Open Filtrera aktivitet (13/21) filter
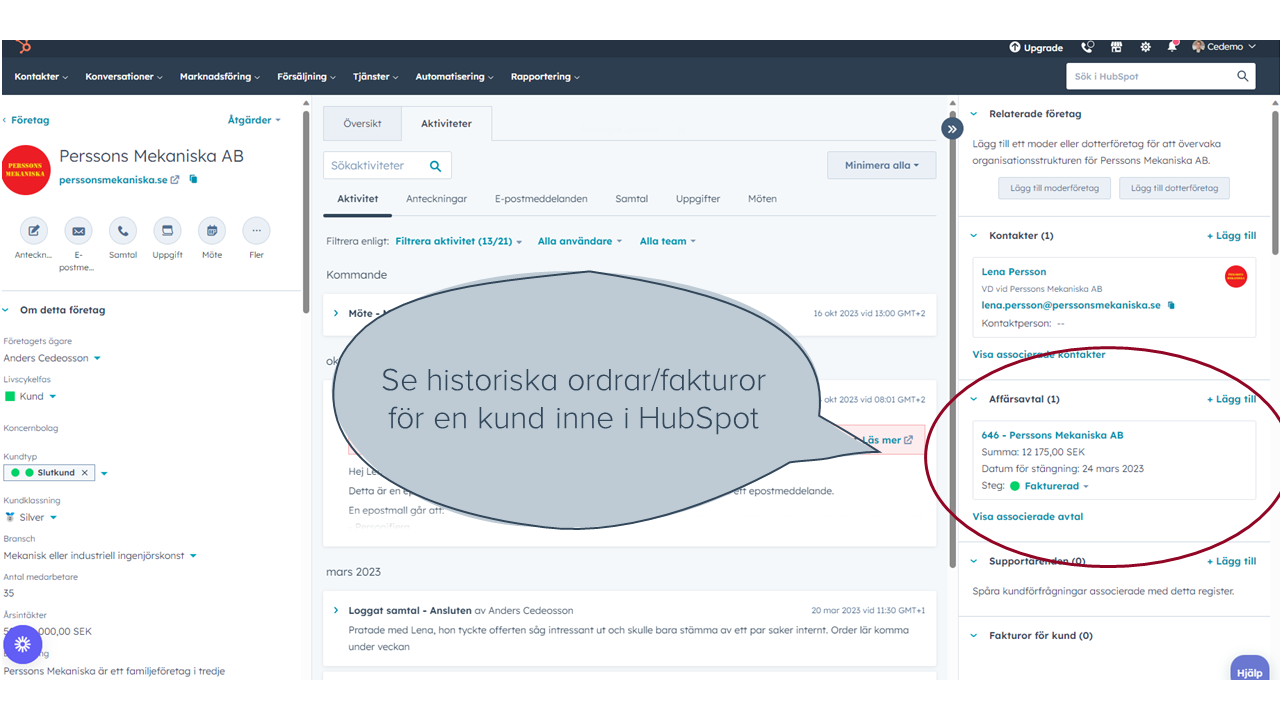The height and width of the screenshot is (720, 1280). (x=459, y=241)
